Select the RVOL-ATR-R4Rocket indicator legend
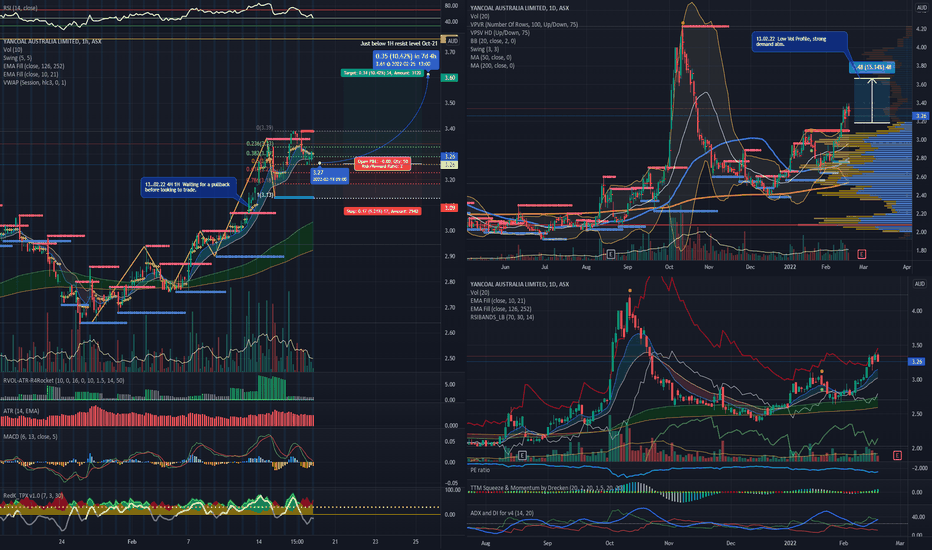Screen dimensions: 932x550 (x=64, y=380)
